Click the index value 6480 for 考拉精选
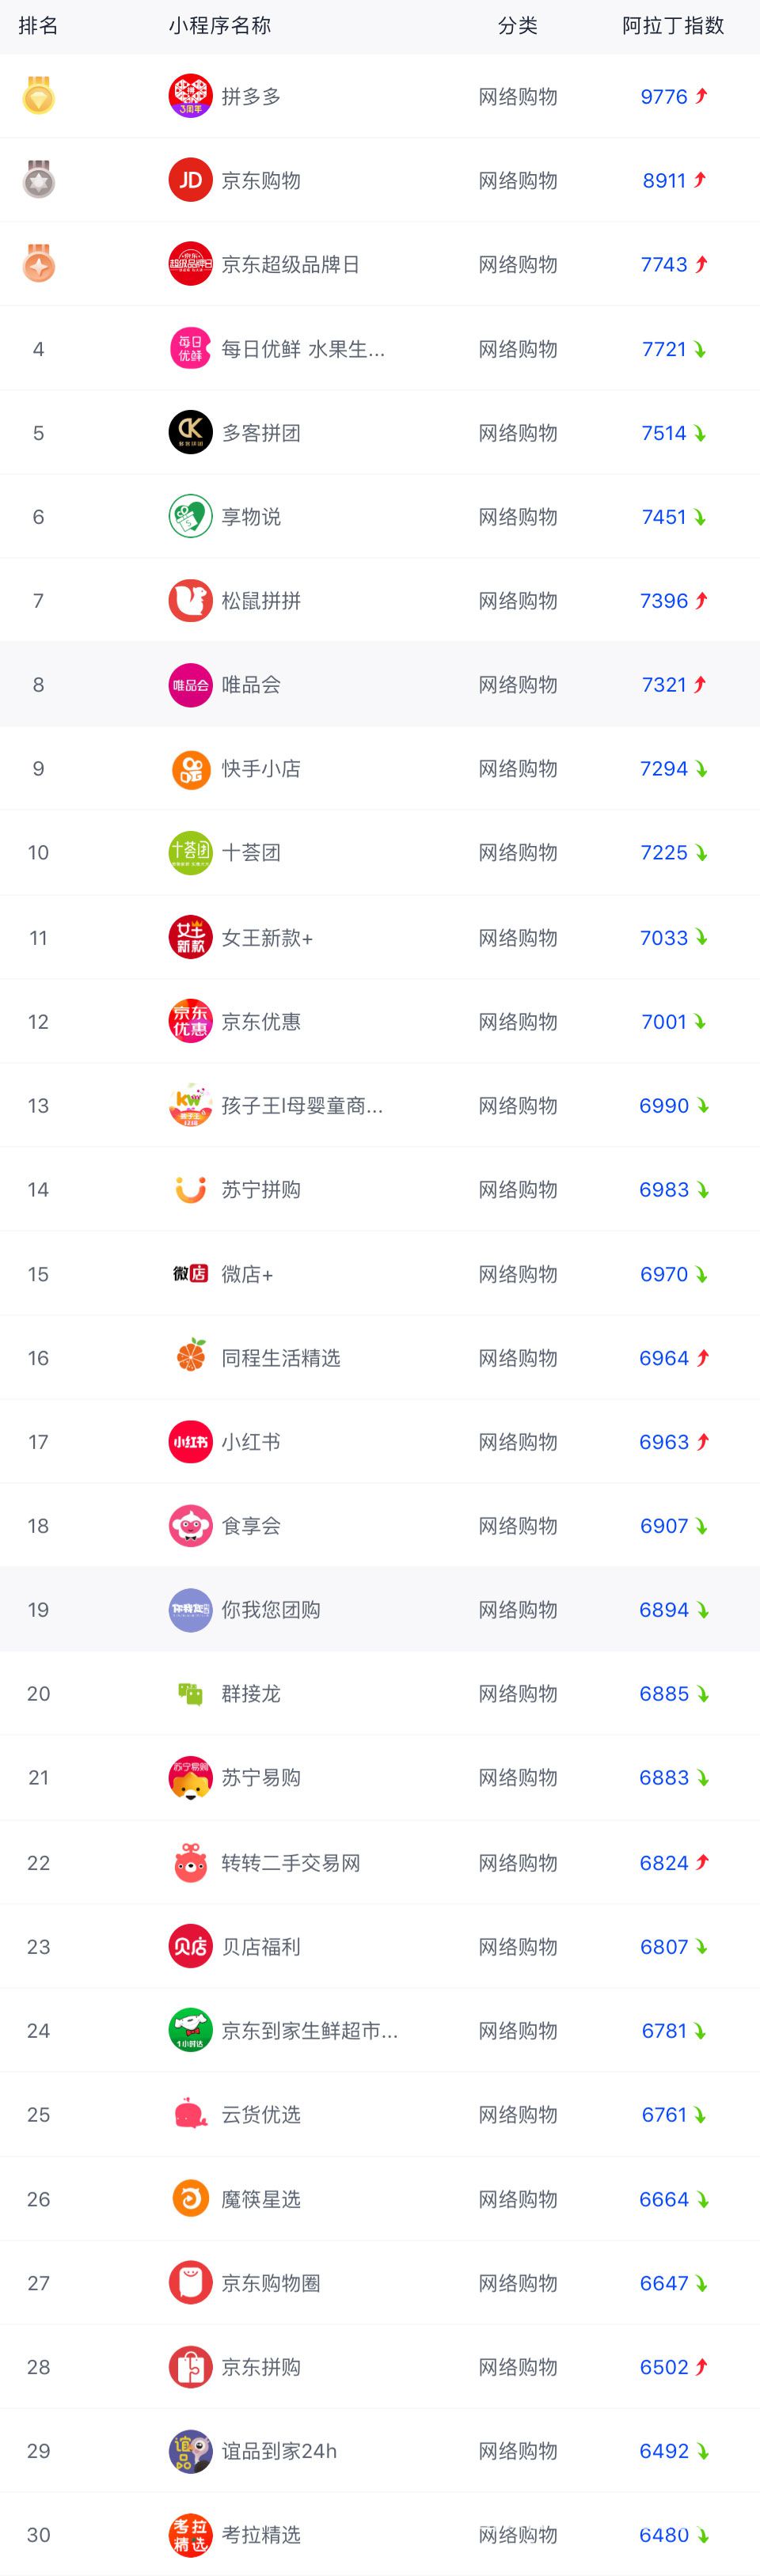This screenshot has width=760, height=2576. coord(664,2535)
